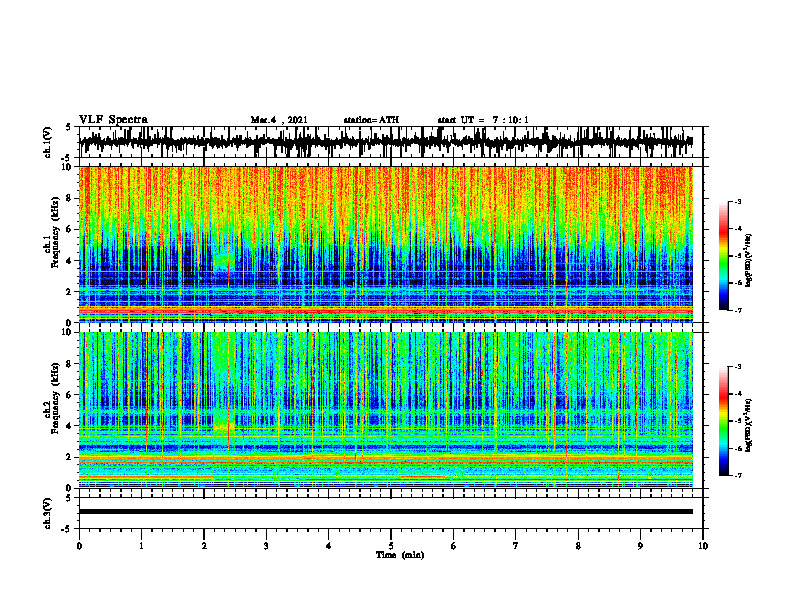Click the "-3" label on ch.1 colorbar
The image size is (792, 612).
coord(738,202)
